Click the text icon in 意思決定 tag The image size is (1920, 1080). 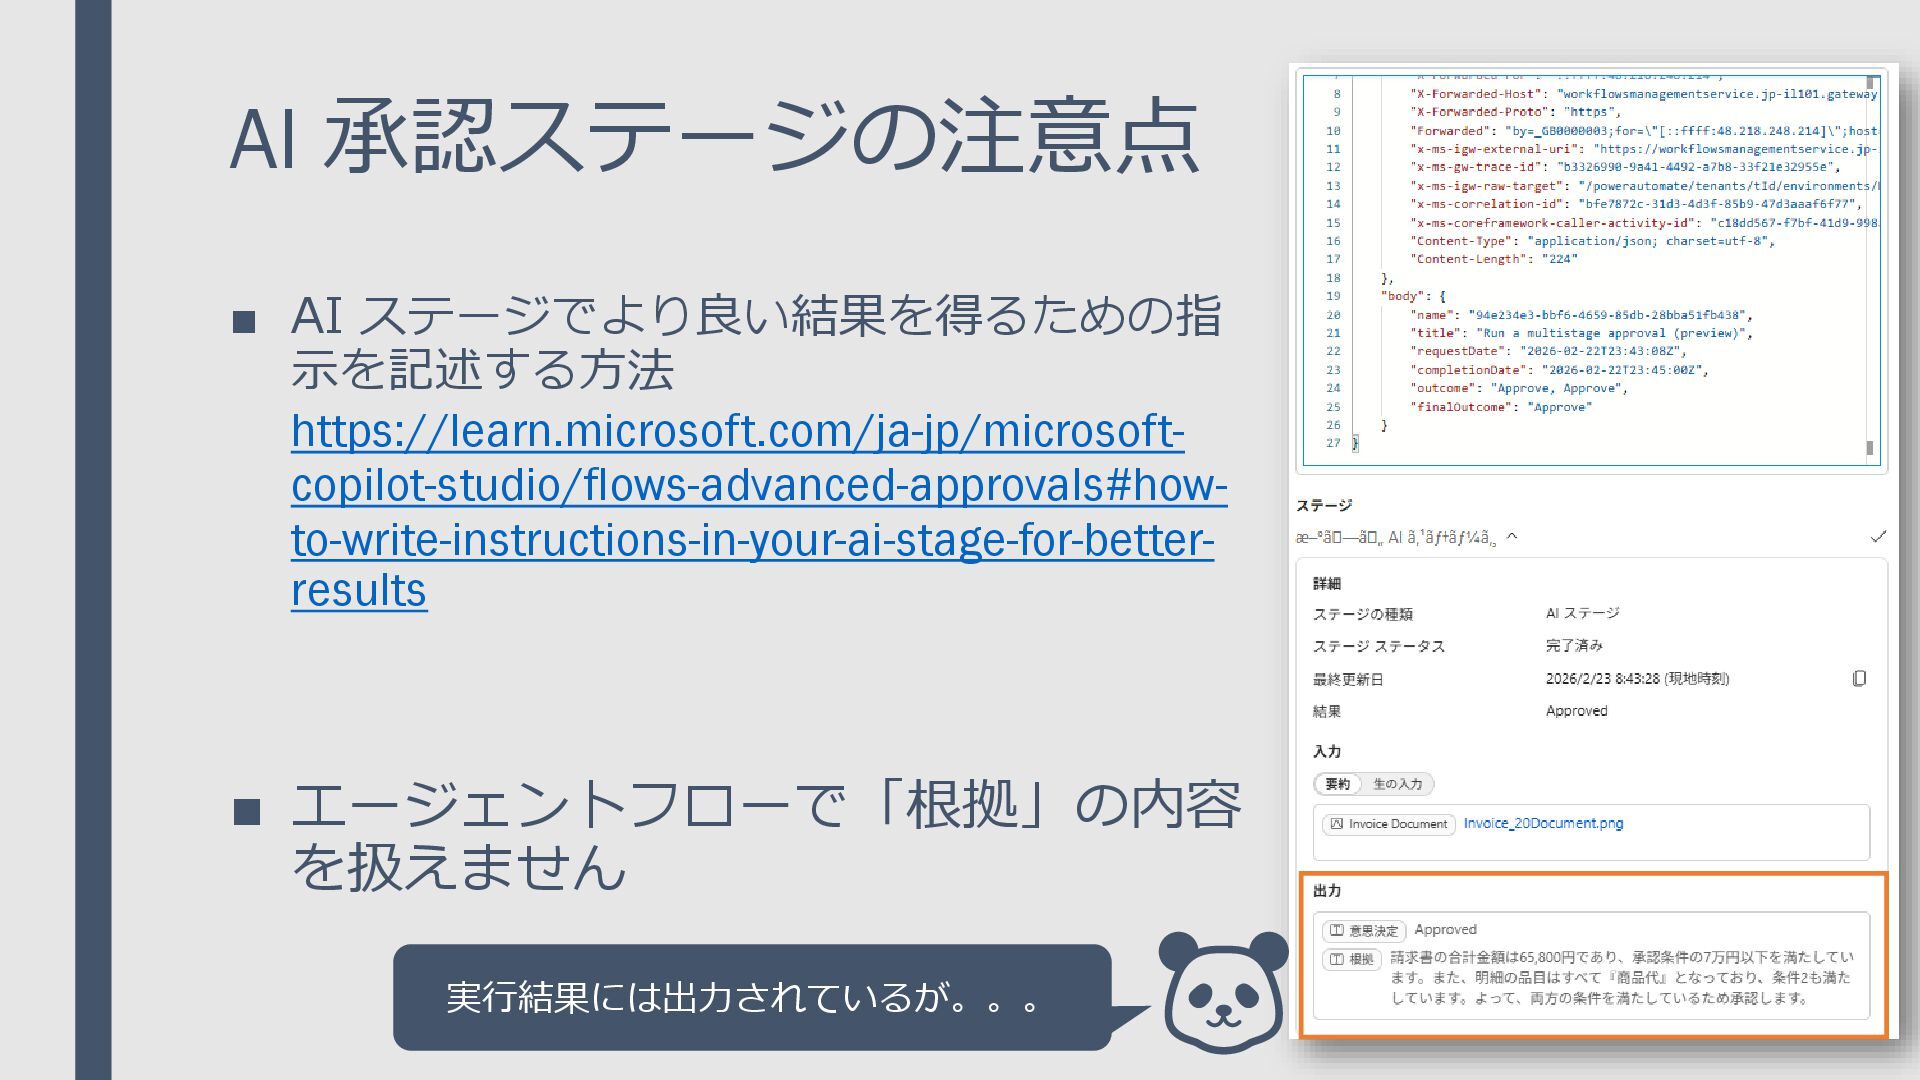click(x=1337, y=931)
